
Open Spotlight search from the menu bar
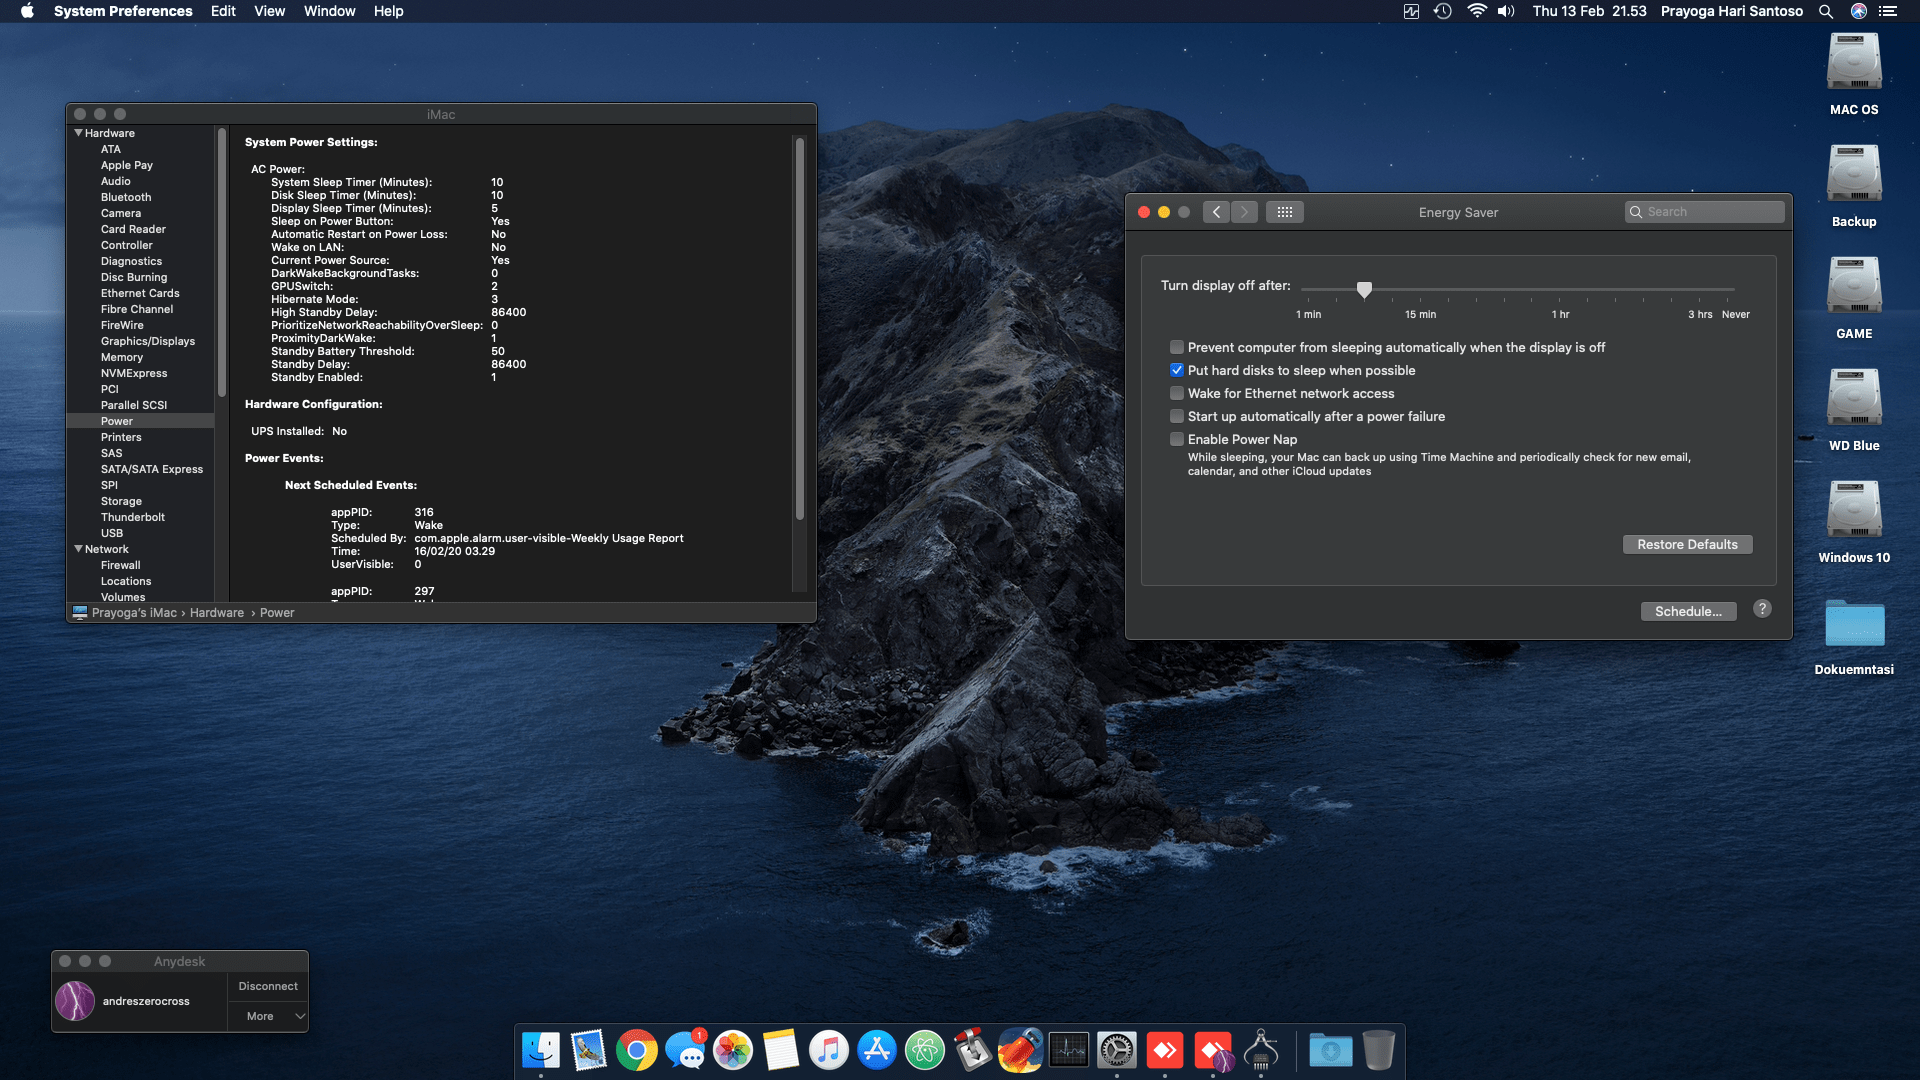click(1826, 11)
